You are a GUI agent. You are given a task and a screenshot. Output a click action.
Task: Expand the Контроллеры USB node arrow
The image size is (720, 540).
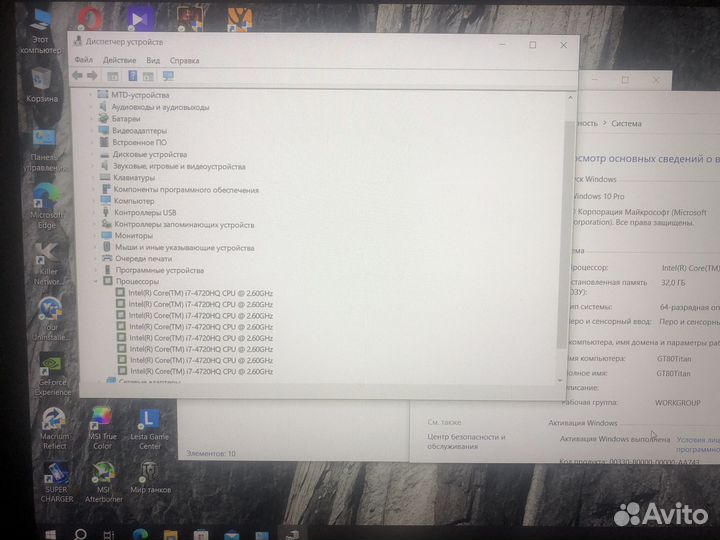[94, 213]
